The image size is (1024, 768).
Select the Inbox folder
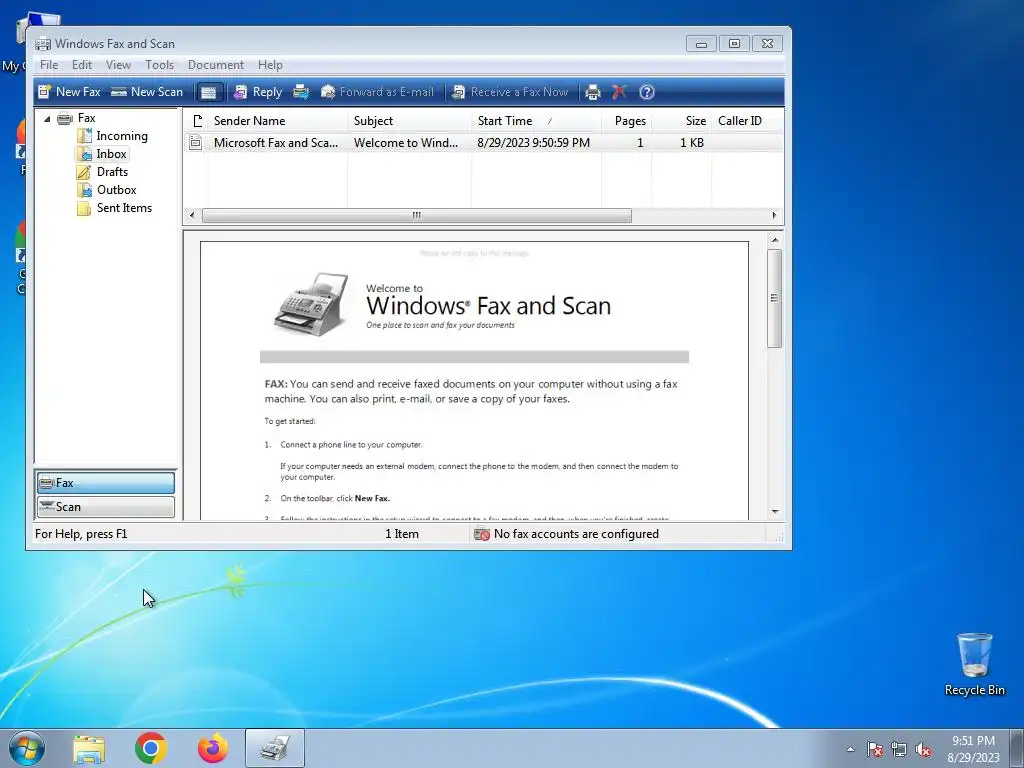(x=102, y=154)
